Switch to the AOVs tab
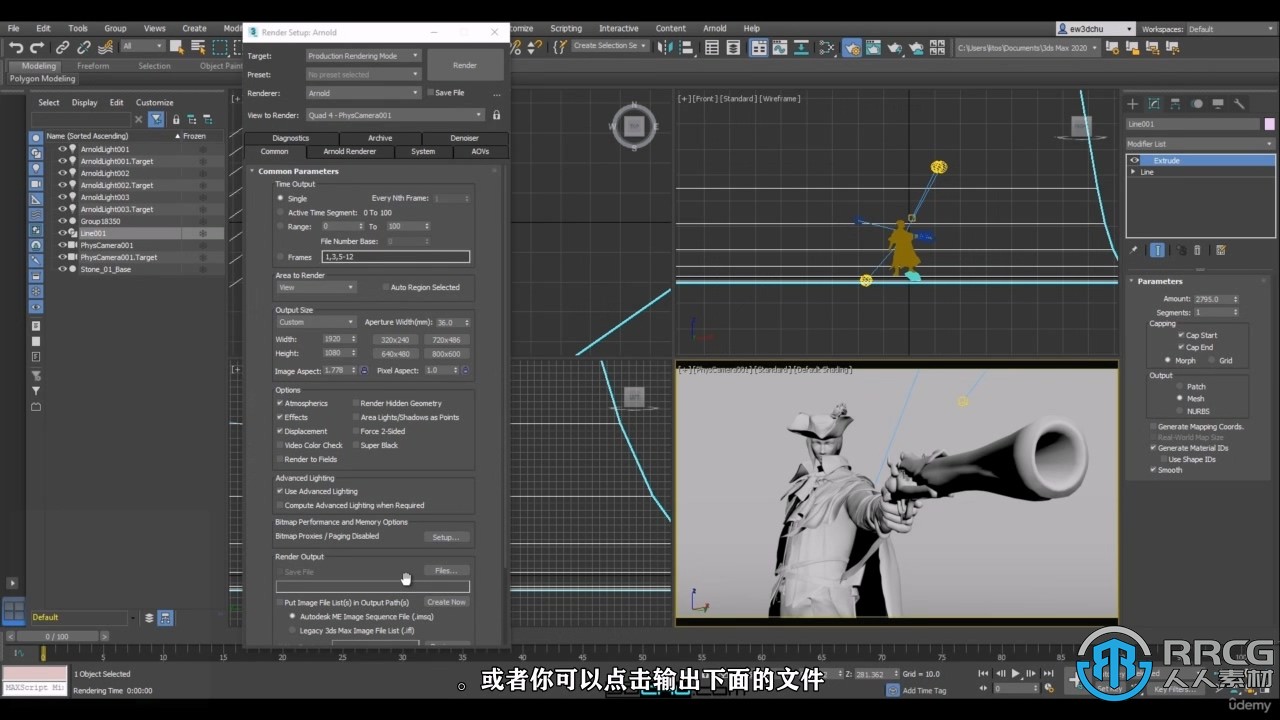Image resolution: width=1280 pixels, height=720 pixels. click(x=480, y=152)
